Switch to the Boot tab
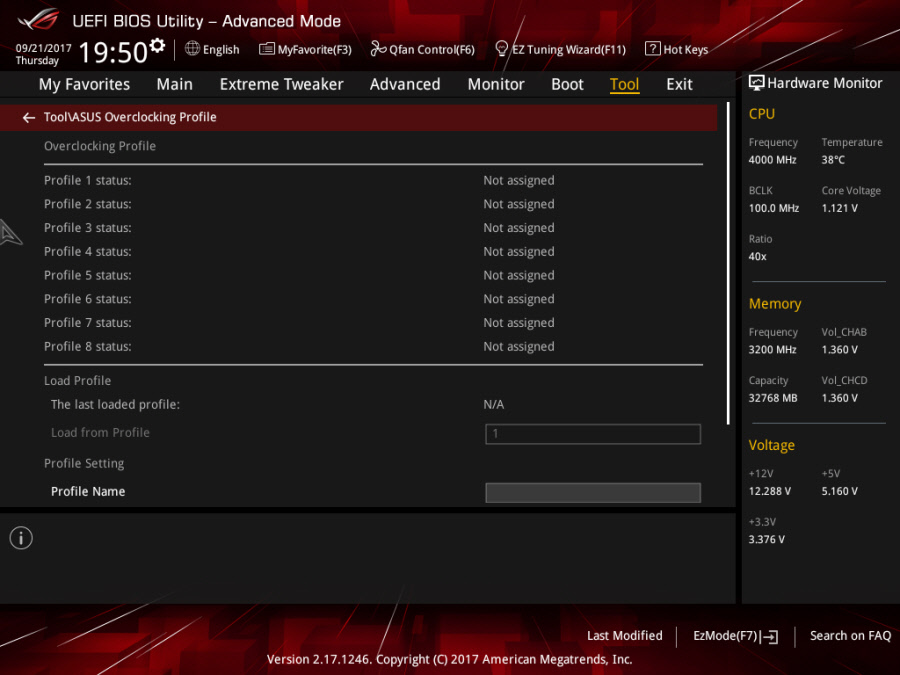The height and width of the screenshot is (675, 900). [x=567, y=84]
